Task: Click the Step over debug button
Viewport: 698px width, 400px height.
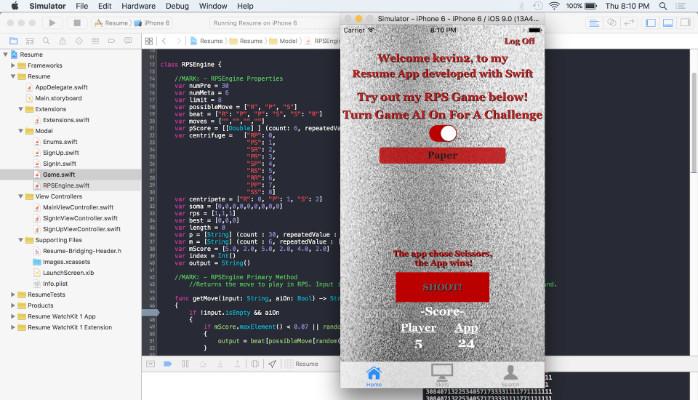Action: click(203, 364)
